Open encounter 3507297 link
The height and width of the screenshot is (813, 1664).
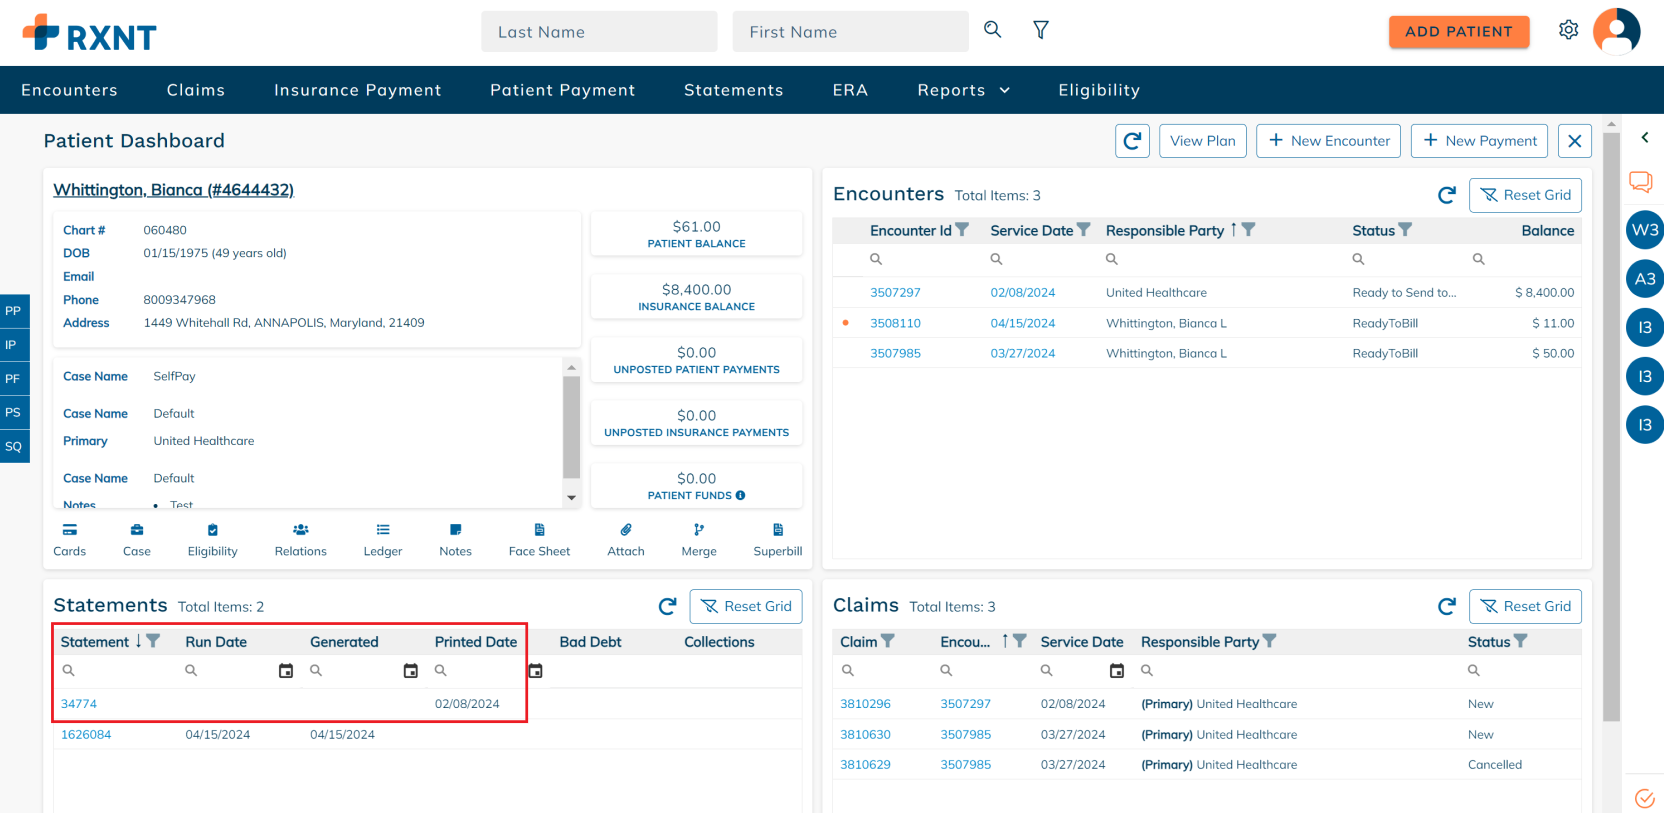[895, 293]
